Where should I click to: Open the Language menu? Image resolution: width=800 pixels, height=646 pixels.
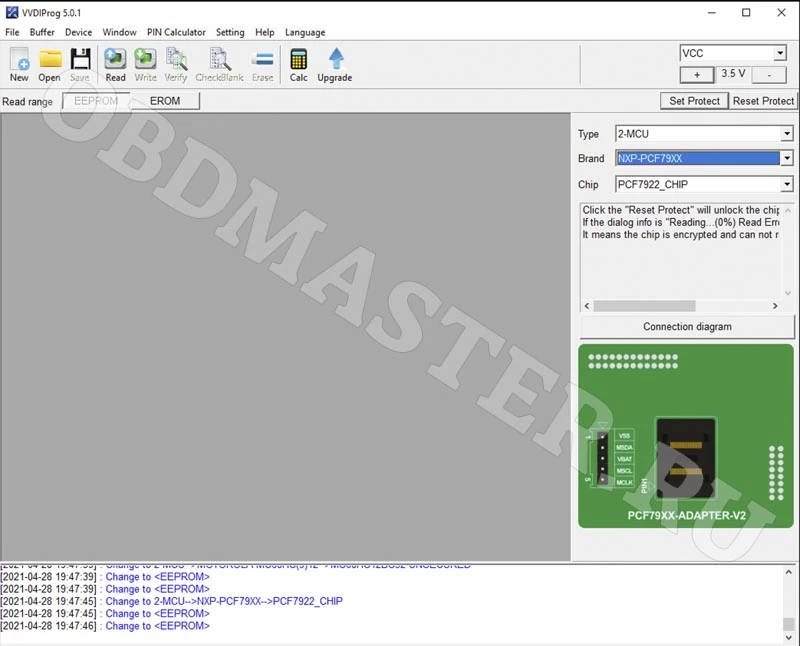(305, 32)
